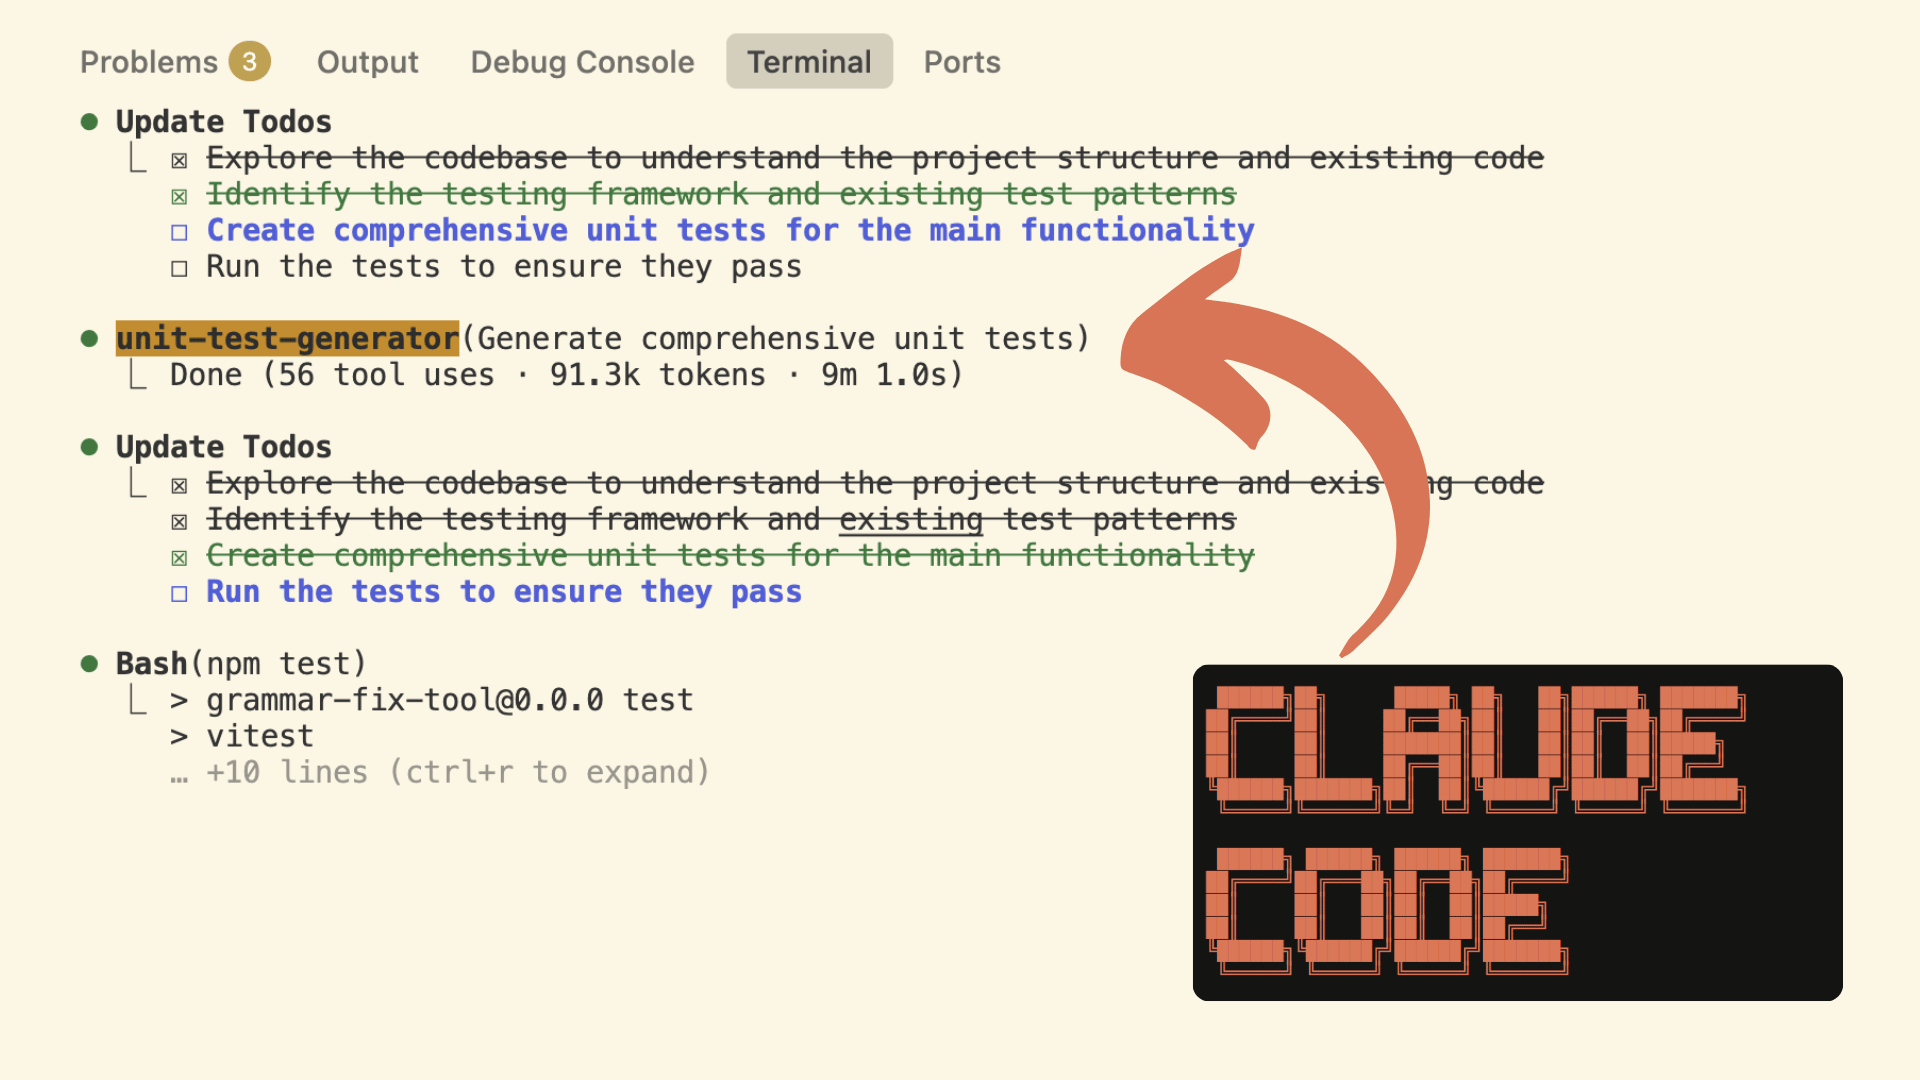This screenshot has height=1080, width=1920.
Task: Expand the +10 lines collapsed output
Action: coord(440,772)
